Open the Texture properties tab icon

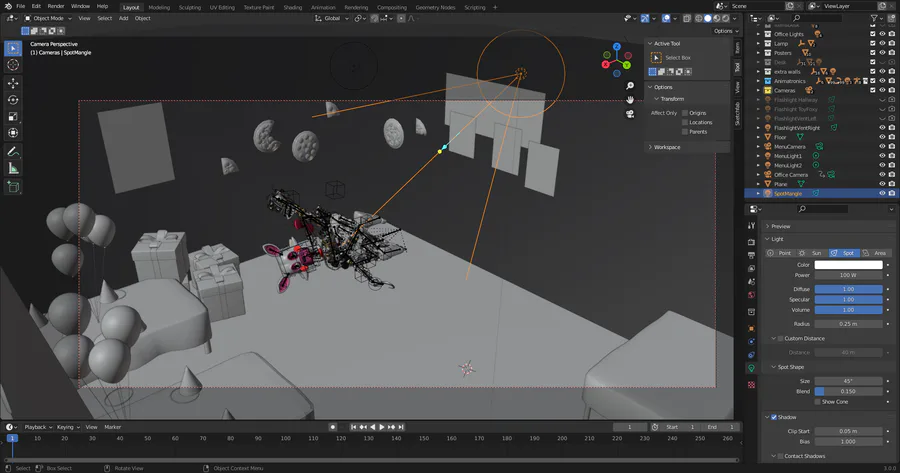click(751, 385)
